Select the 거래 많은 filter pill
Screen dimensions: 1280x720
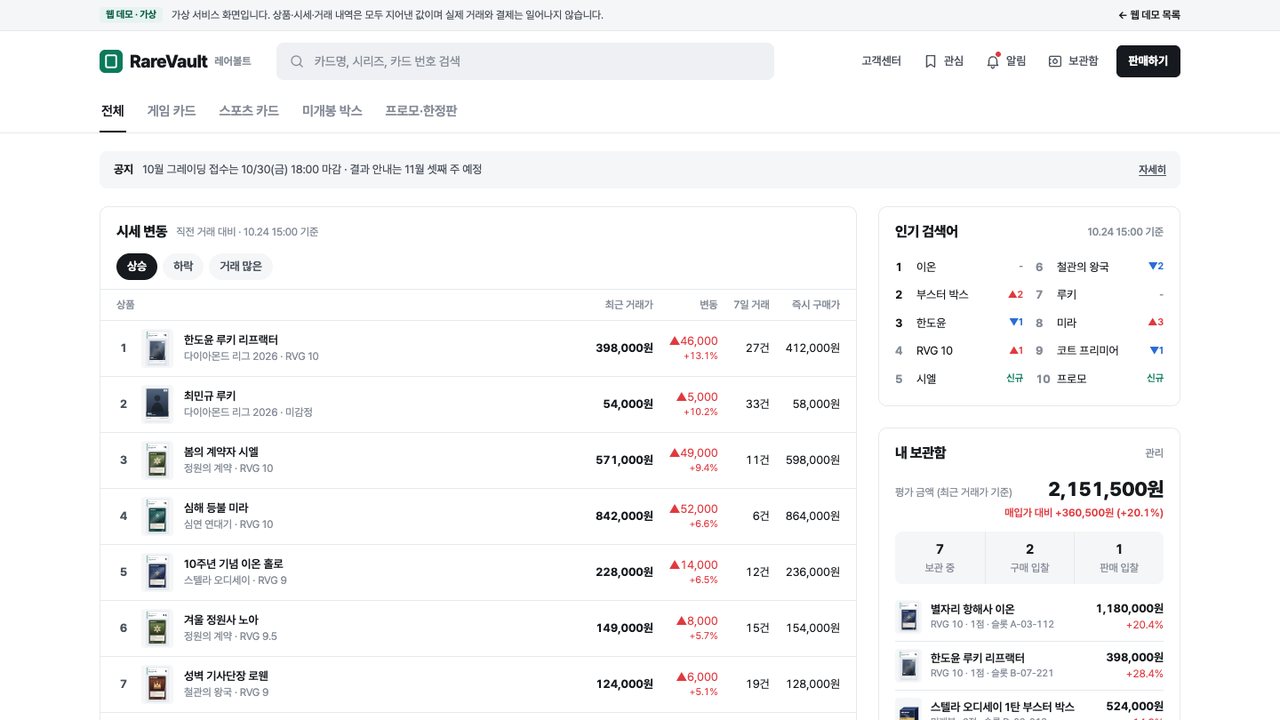[241, 267]
